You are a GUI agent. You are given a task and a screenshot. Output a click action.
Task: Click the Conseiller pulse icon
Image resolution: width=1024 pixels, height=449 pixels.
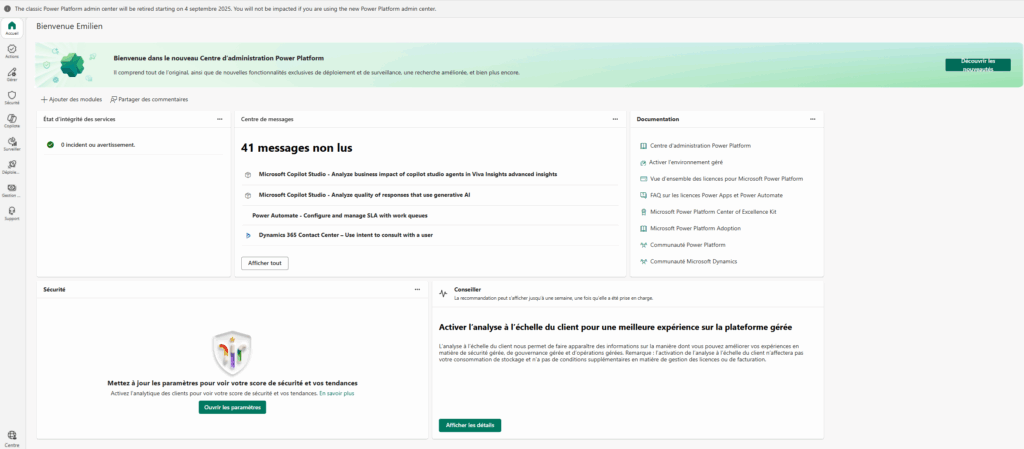443,294
